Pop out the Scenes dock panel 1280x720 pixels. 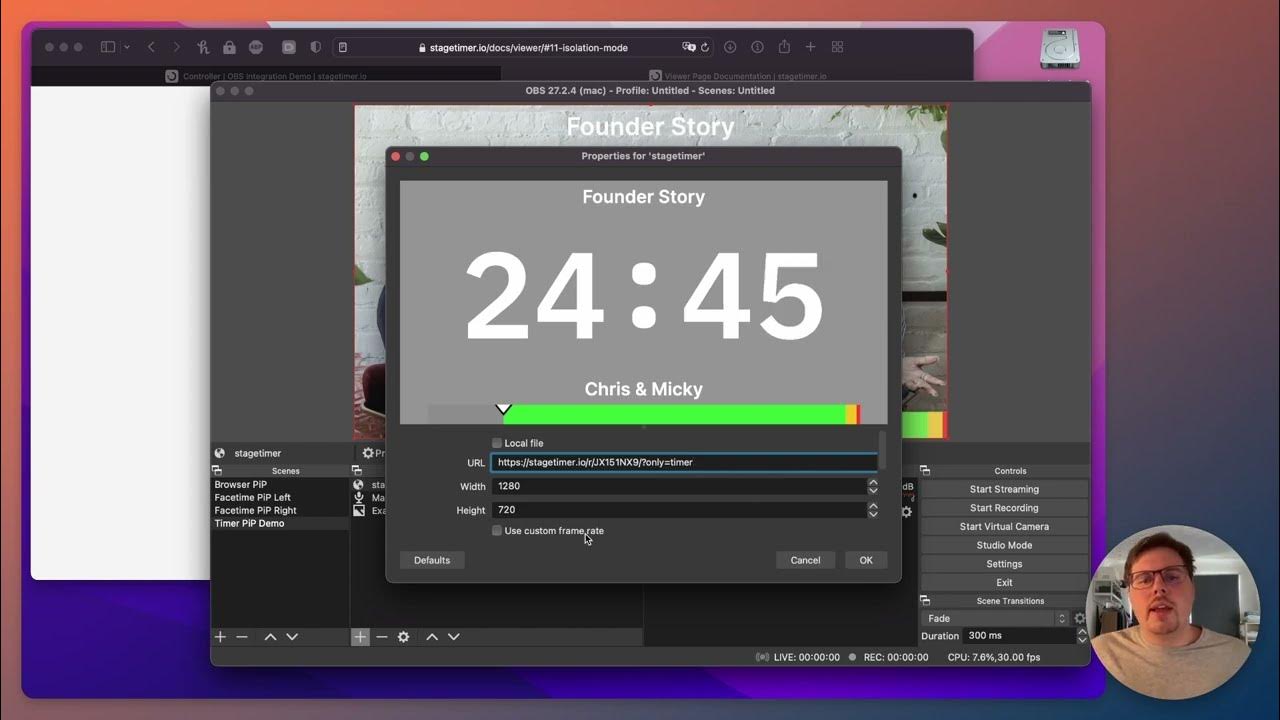click(216, 471)
